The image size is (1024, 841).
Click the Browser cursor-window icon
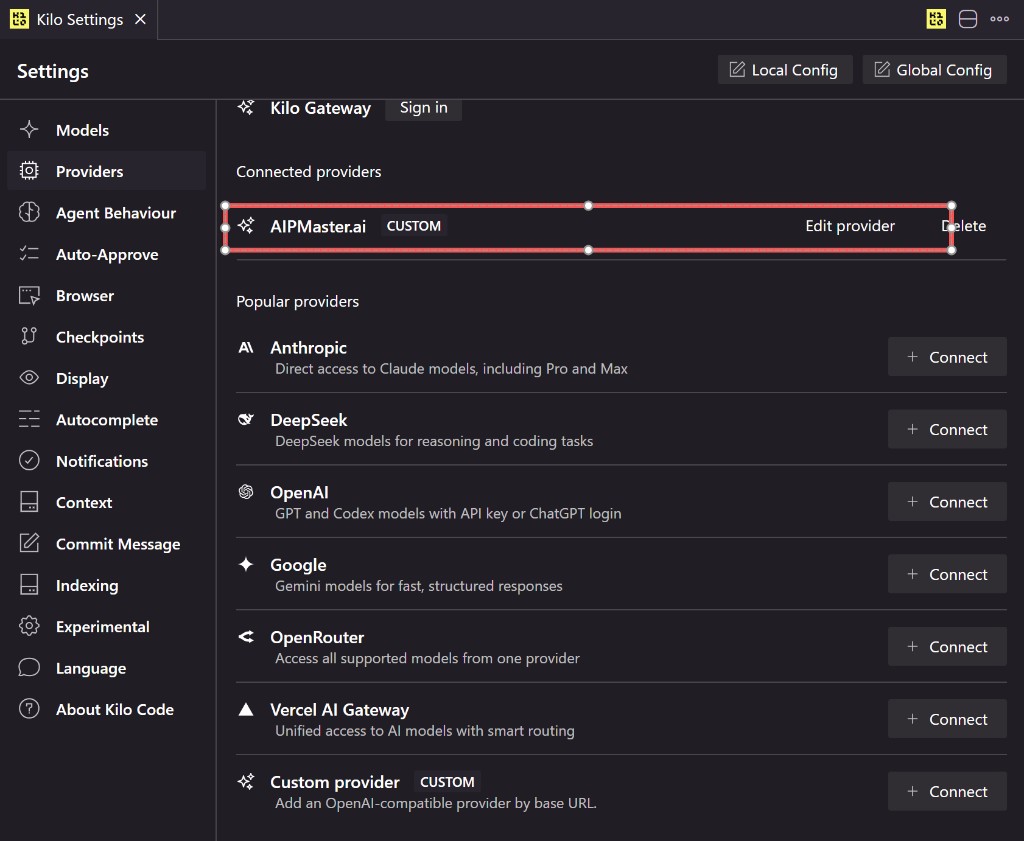tap(29, 295)
